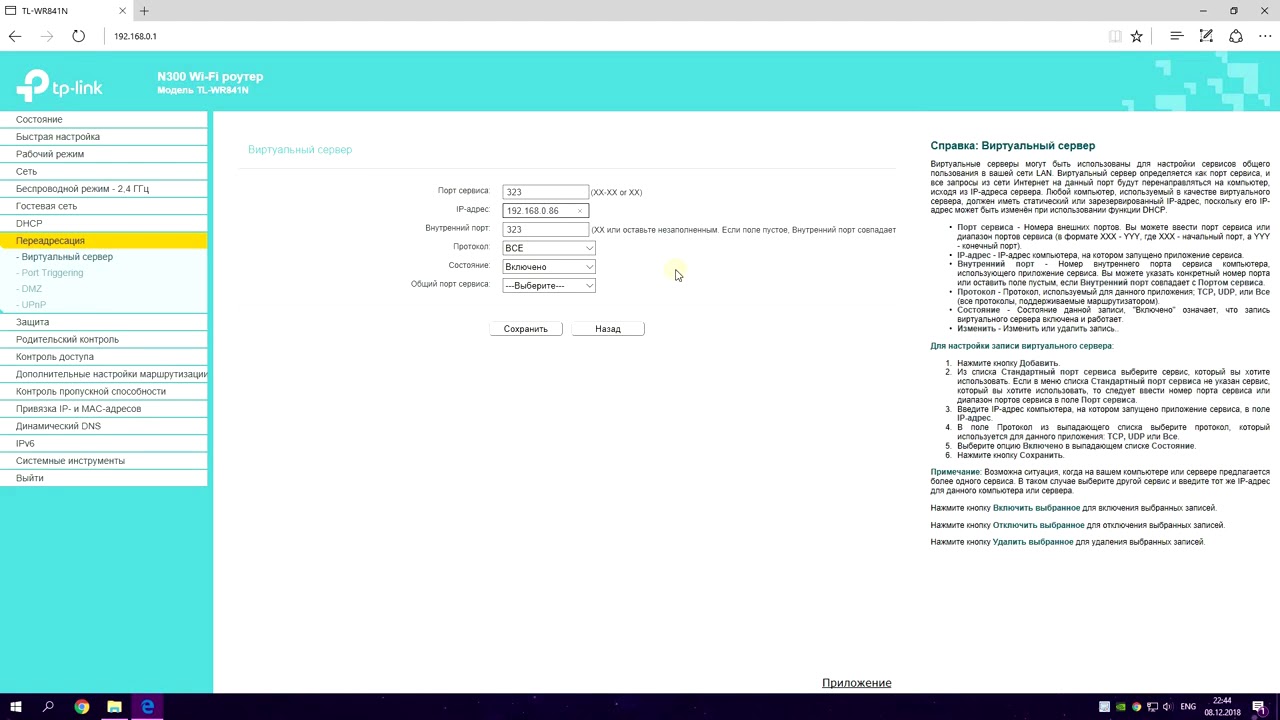This screenshot has width=1280, height=720.
Task: Open the Edge Hub panel icon
Action: click(1176, 36)
